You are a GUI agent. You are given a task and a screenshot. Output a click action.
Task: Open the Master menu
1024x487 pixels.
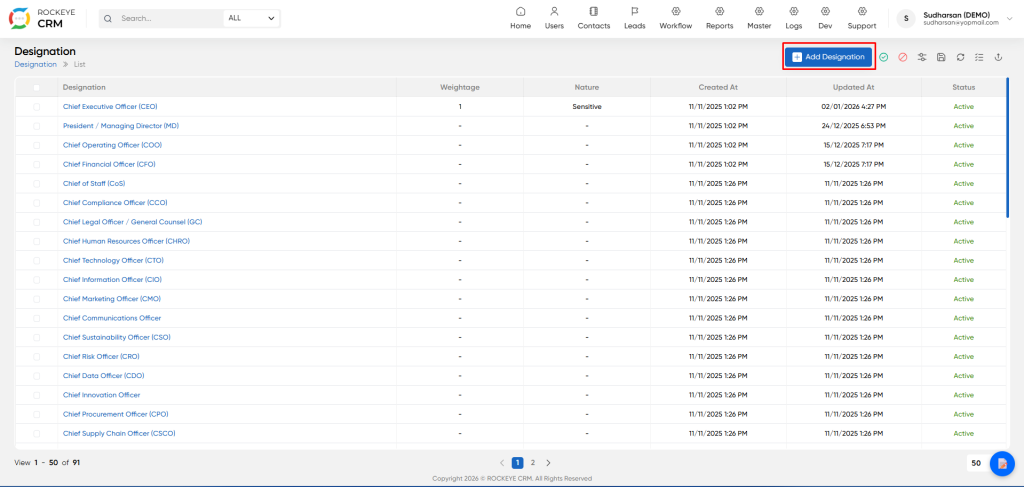pyautogui.click(x=760, y=18)
